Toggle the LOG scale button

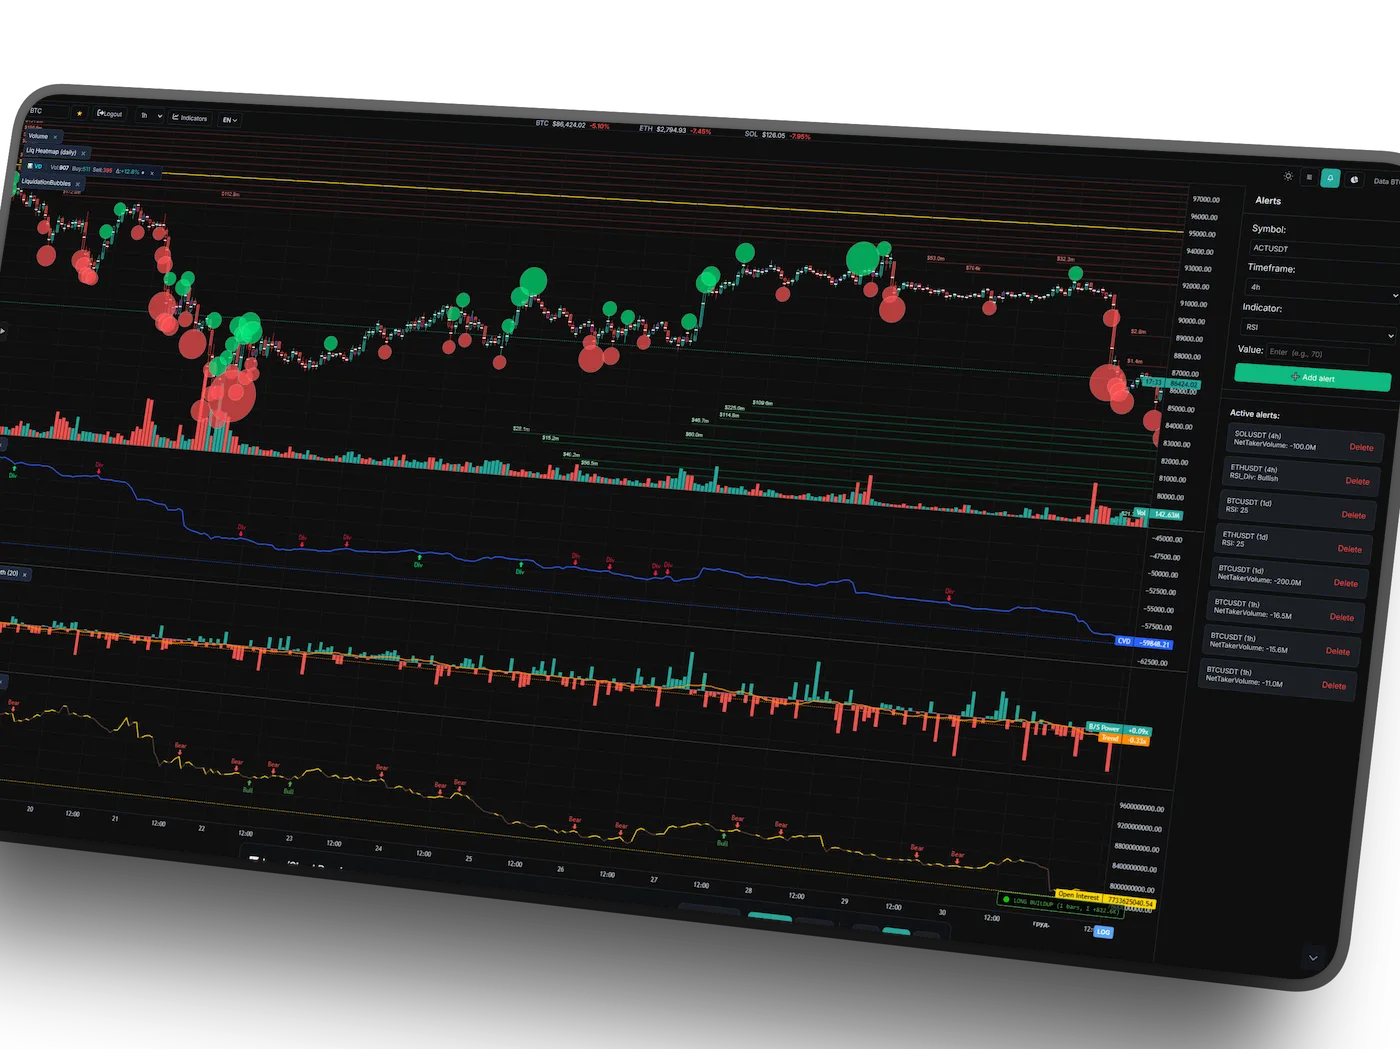coord(1103,932)
